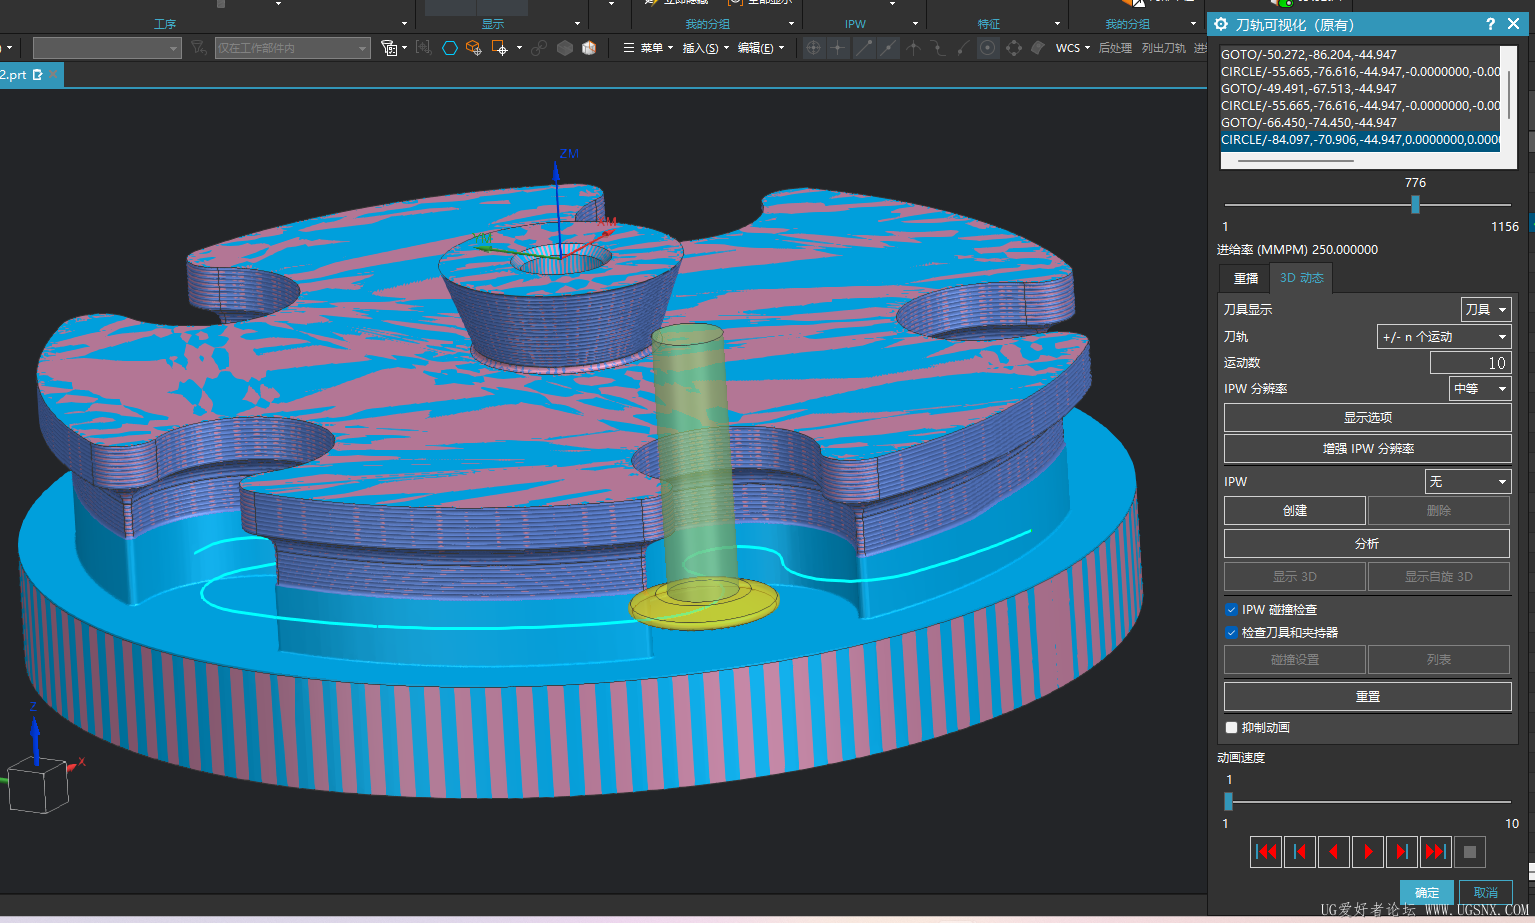The image size is (1535, 923).
Task: Click the greyed-out stop animation button
Action: [1470, 852]
